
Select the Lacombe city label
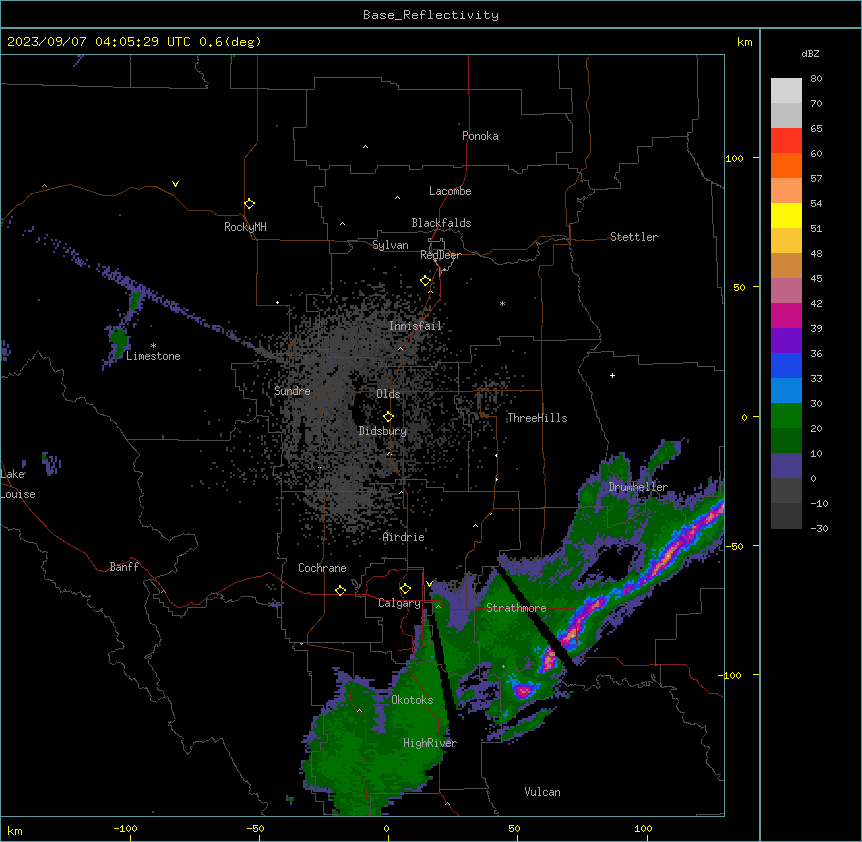[x=450, y=191]
